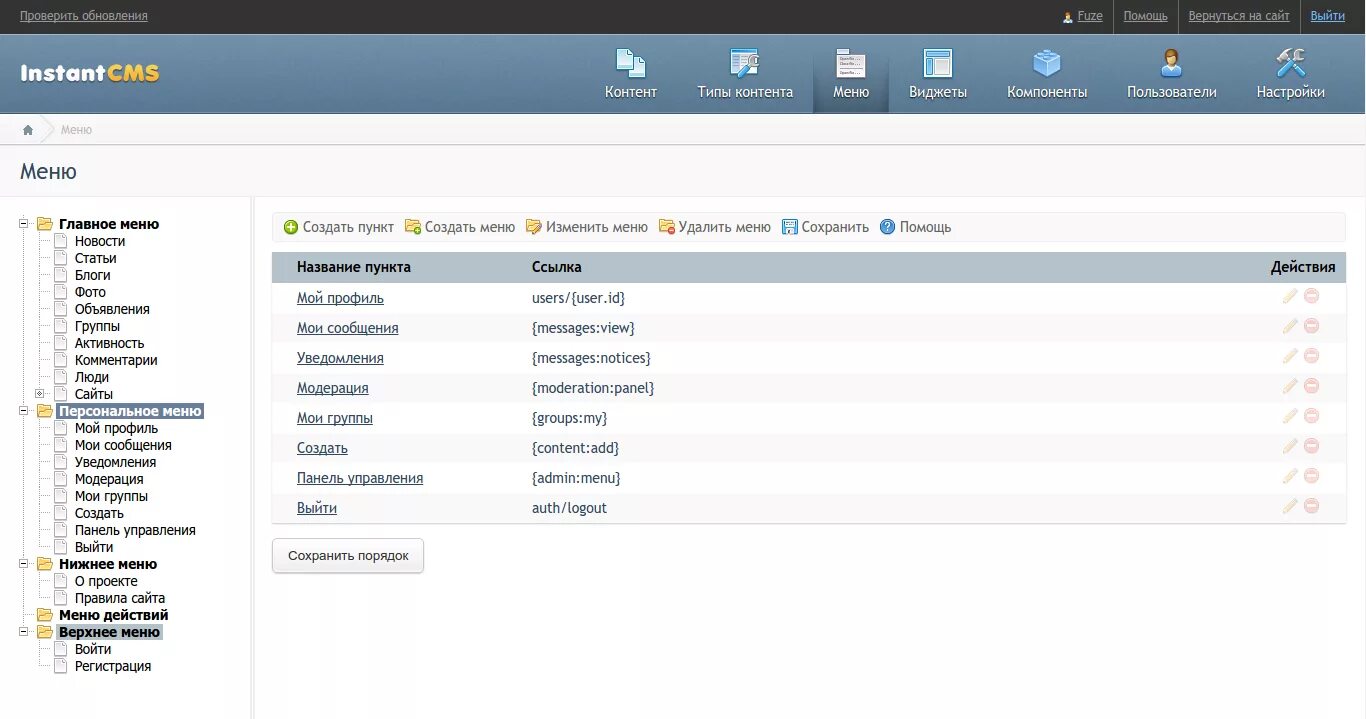Collapse the Главное меню tree node
The height and width of the screenshot is (719, 1366).
tap(23, 224)
